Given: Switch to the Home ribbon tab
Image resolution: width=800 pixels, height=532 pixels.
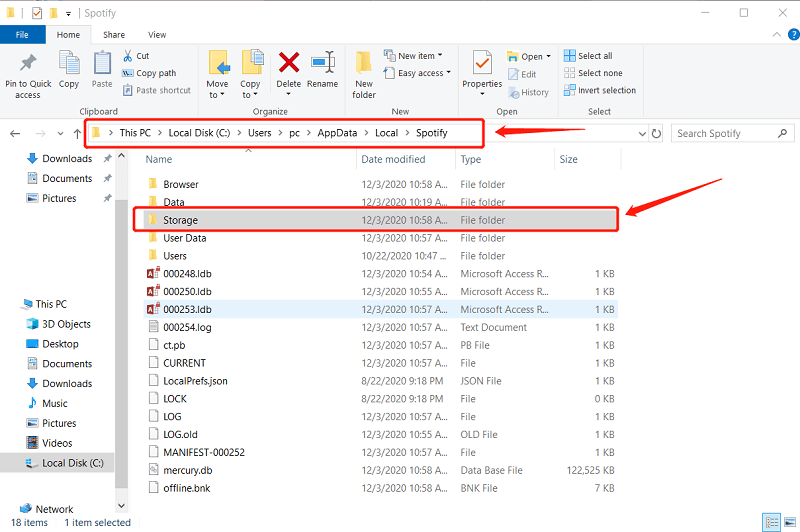Looking at the screenshot, I should pyautogui.click(x=68, y=35).
